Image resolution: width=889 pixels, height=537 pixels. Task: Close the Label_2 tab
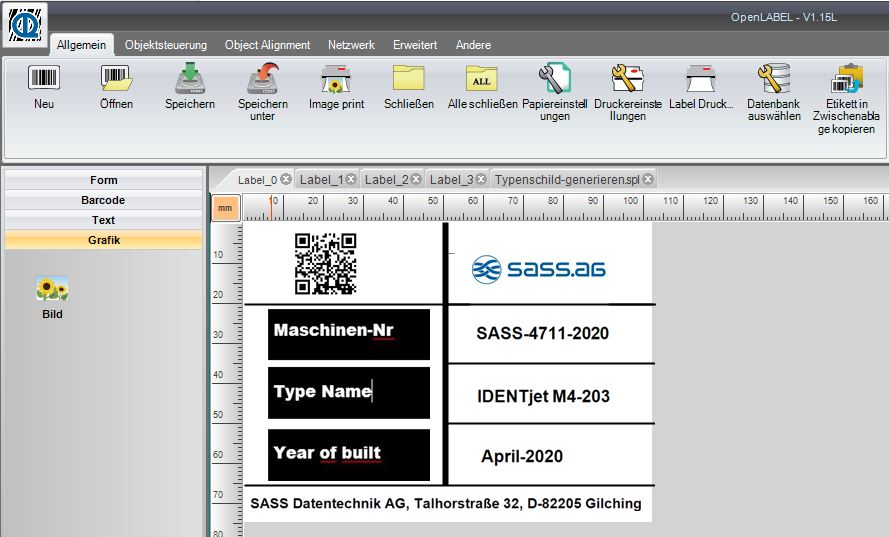pyautogui.click(x=417, y=179)
